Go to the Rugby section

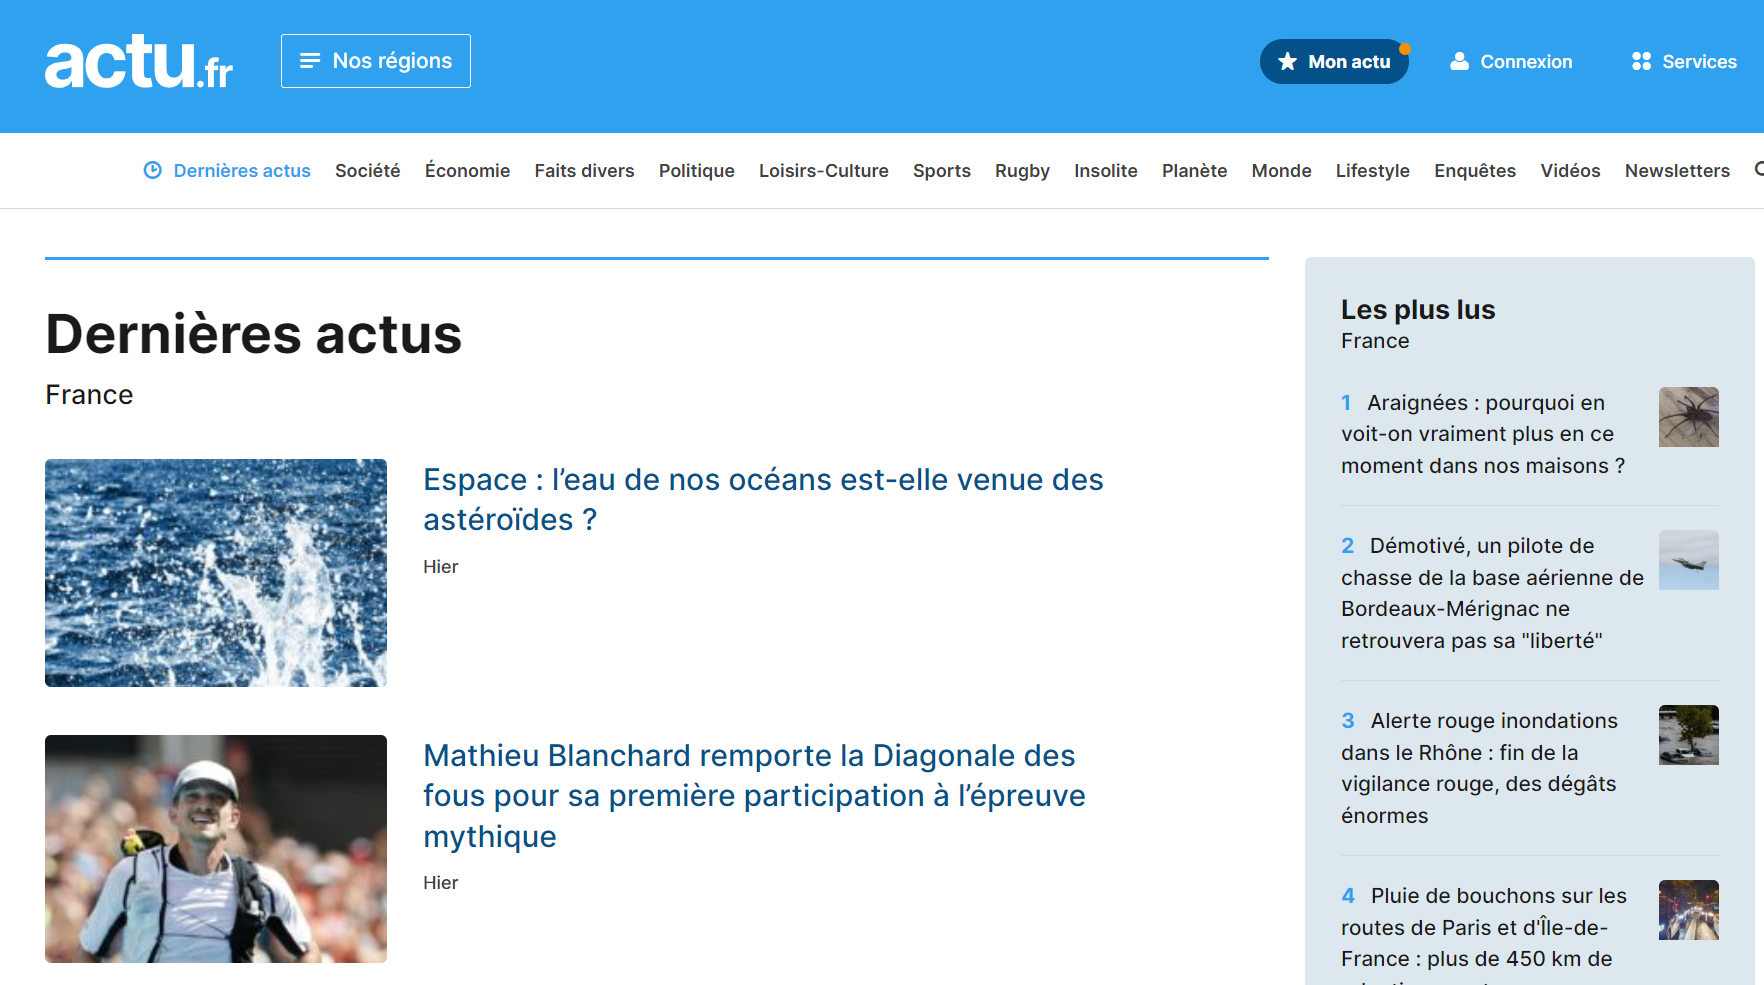pyautogui.click(x=1022, y=171)
